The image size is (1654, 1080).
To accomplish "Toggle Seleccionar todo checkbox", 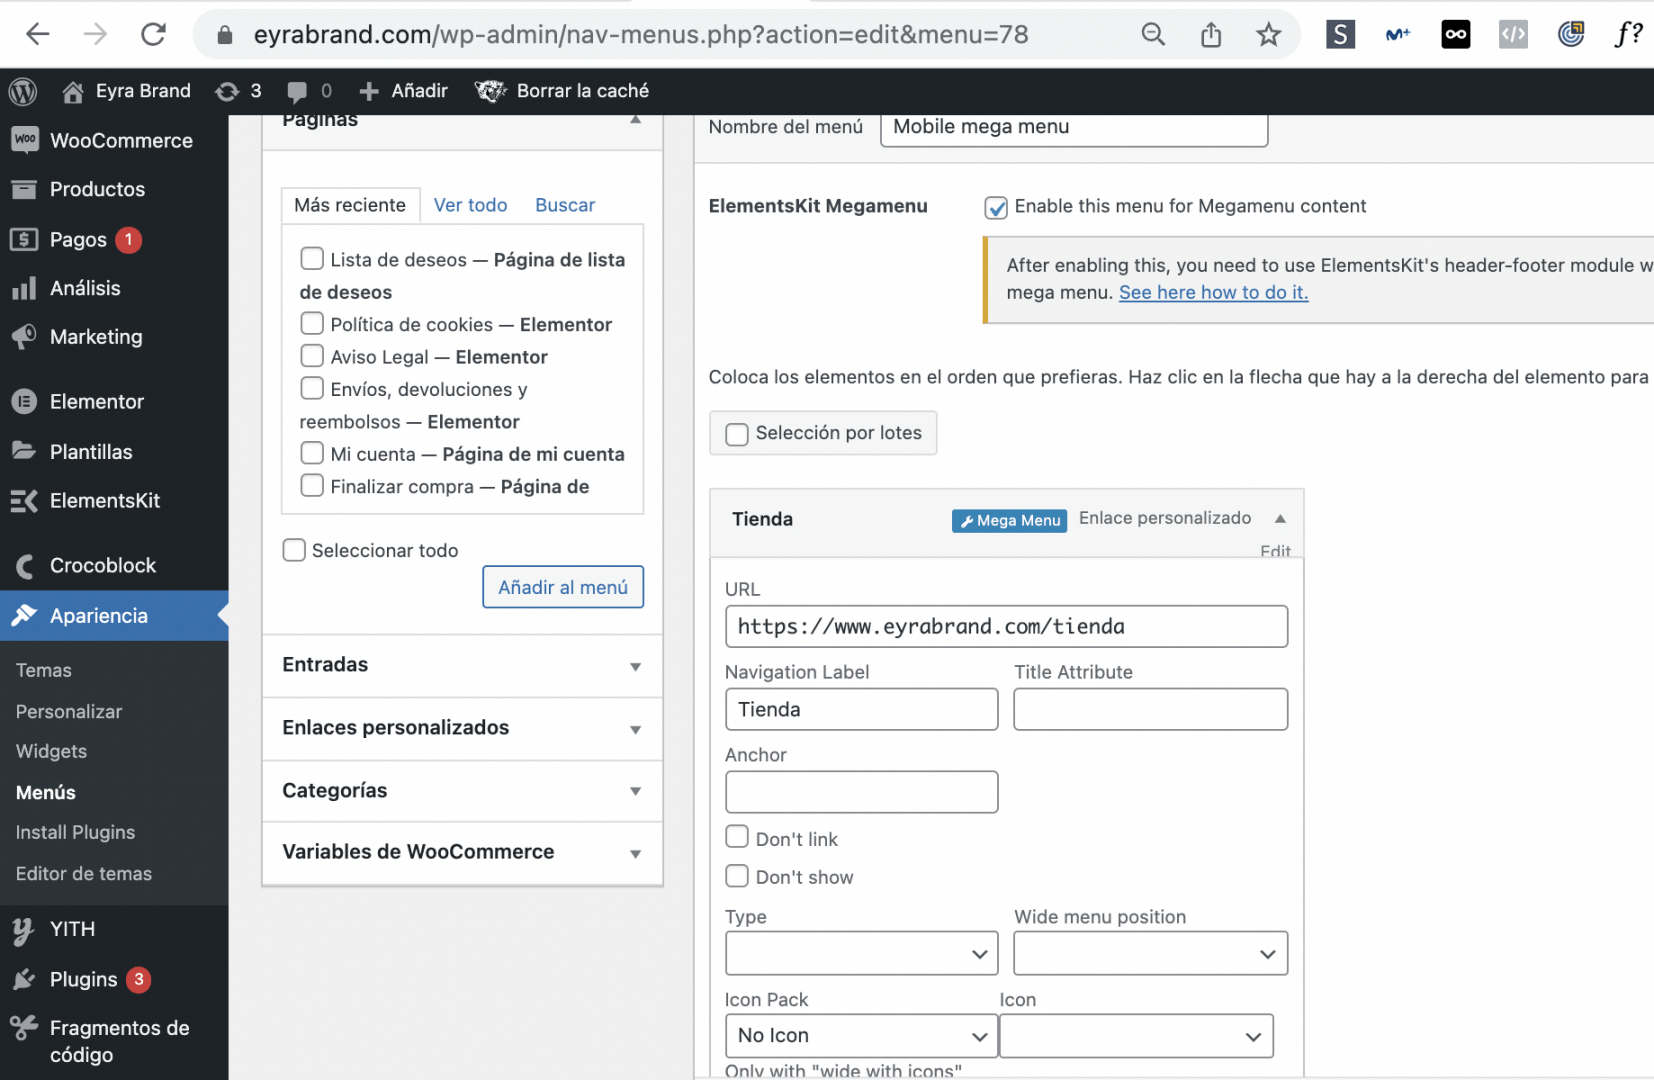I will (x=294, y=550).
